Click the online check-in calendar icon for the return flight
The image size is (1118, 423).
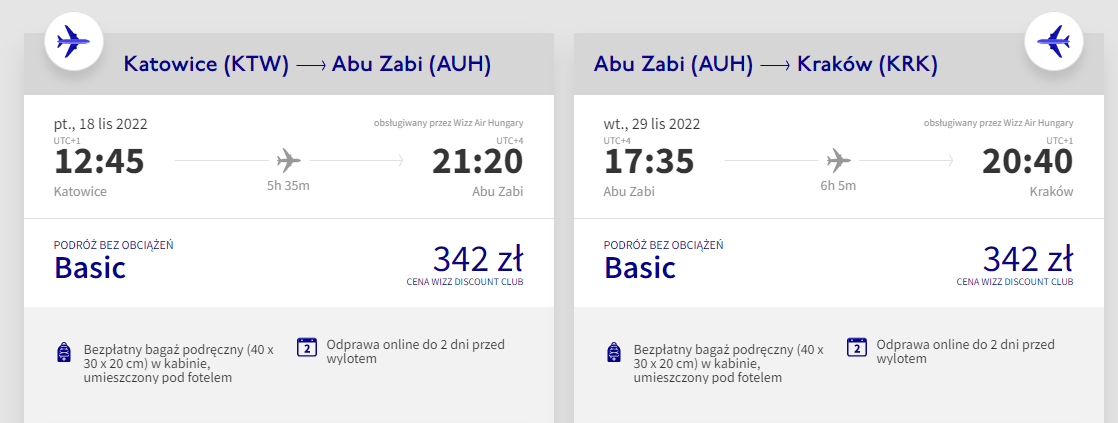[856, 347]
